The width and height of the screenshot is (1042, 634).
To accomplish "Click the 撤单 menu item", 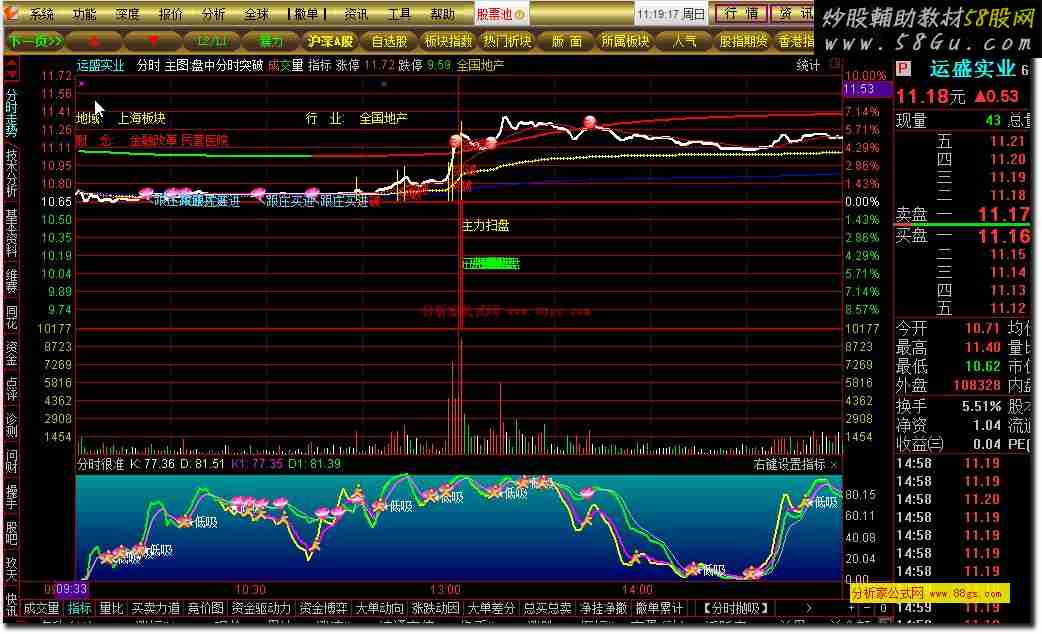I will pos(307,13).
